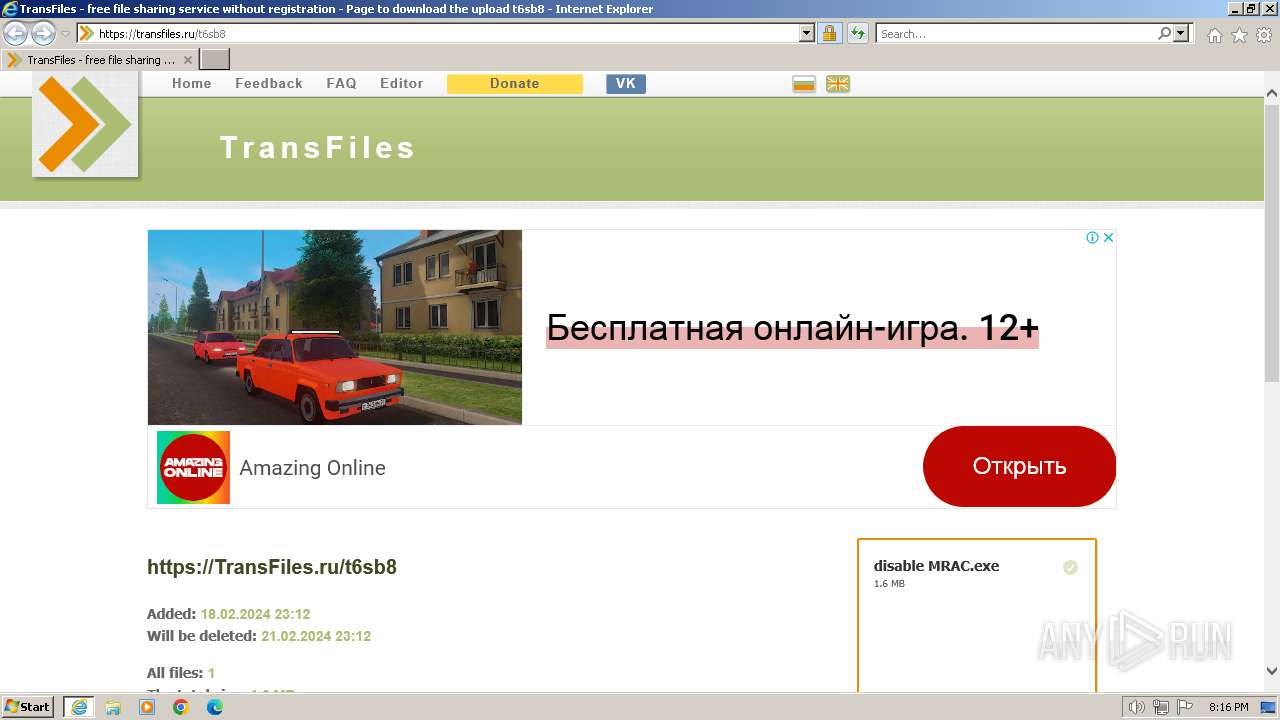1280x720 pixels.
Task: Click the disable MRAC.exe file name
Action: point(936,566)
